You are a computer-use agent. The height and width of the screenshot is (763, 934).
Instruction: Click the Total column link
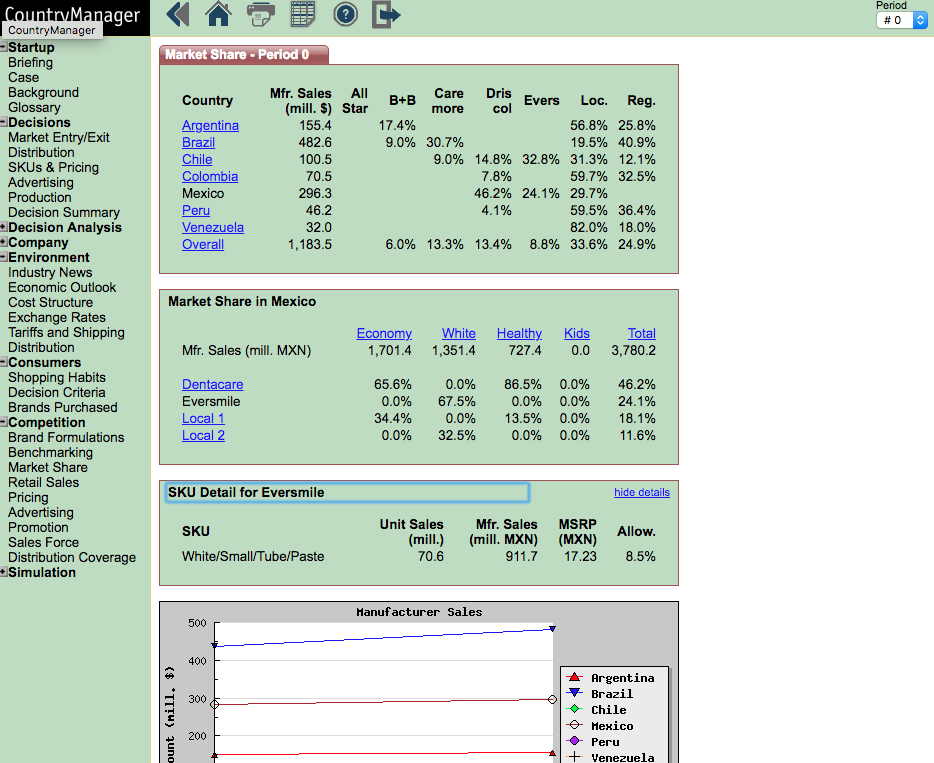(x=642, y=334)
